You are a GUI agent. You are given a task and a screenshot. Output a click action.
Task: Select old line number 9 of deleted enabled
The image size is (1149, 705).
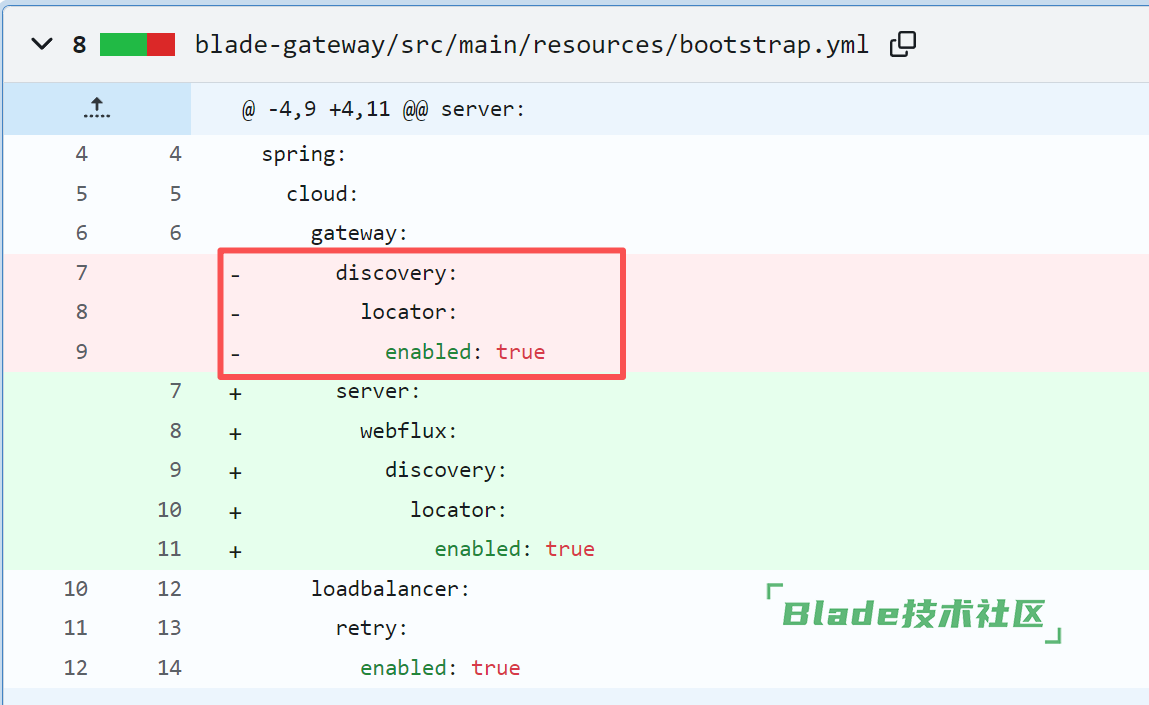click(81, 352)
